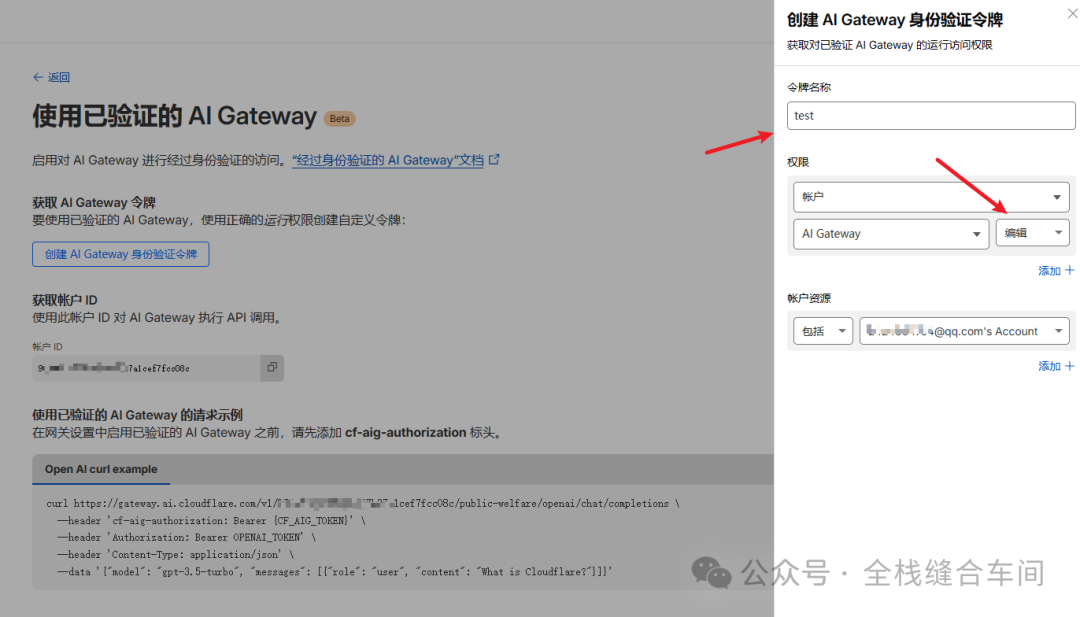Open the AI Gateway permission dropdown
The width and height of the screenshot is (1080, 617).
[x=891, y=233]
